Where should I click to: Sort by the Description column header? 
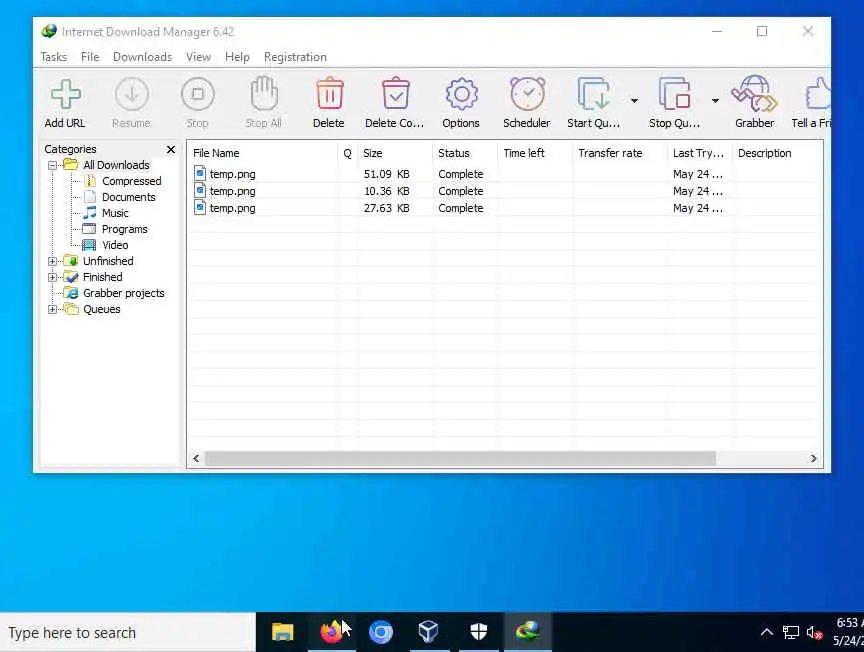(777, 153)
